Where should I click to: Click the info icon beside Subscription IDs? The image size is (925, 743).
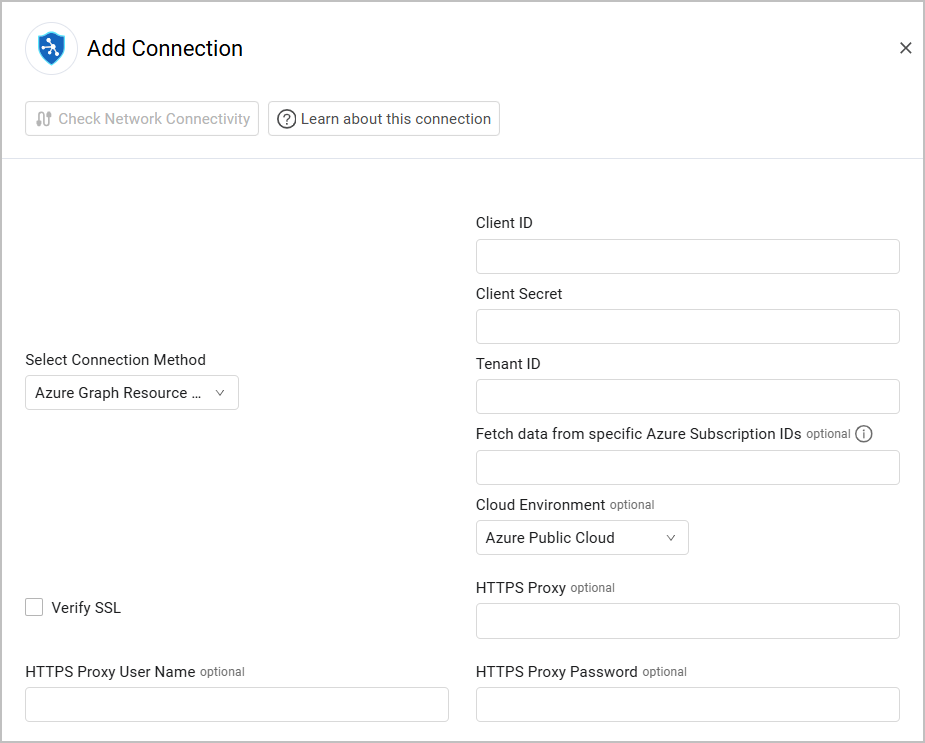[864, 434]
